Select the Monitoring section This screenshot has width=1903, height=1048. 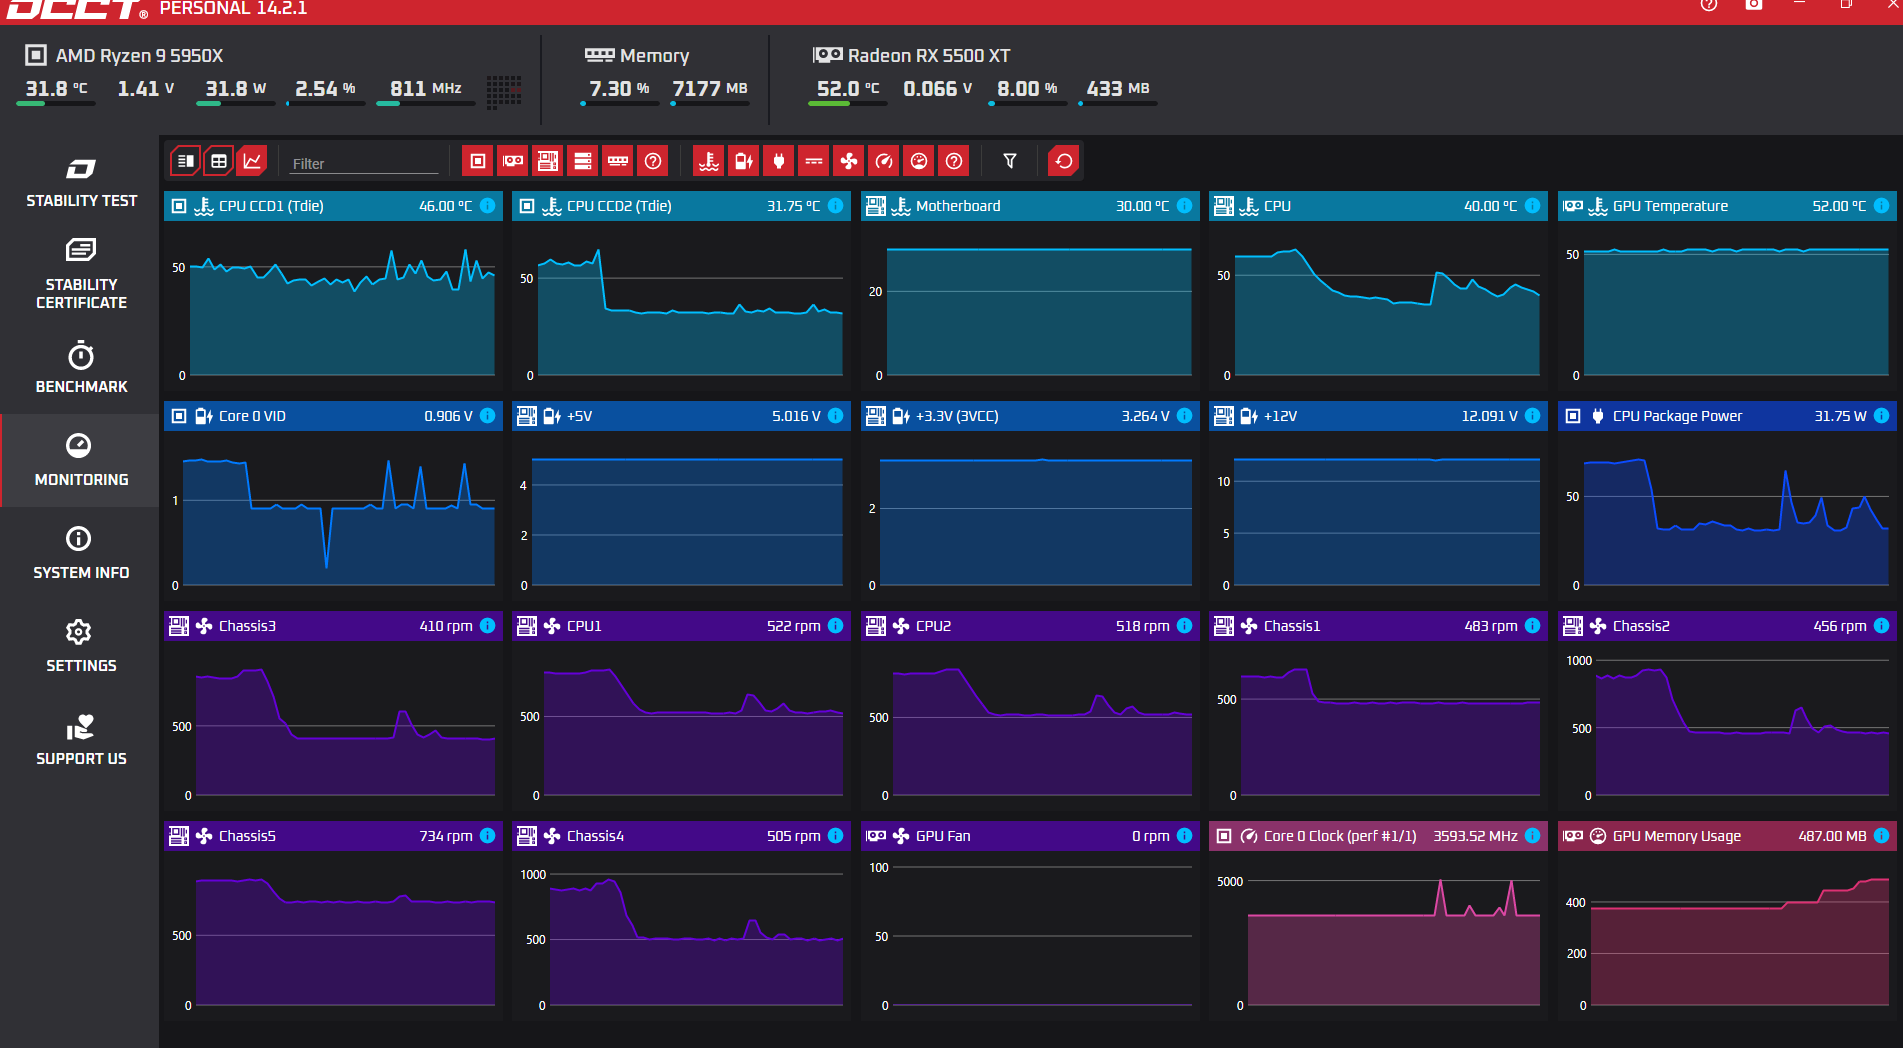point(81,461)
